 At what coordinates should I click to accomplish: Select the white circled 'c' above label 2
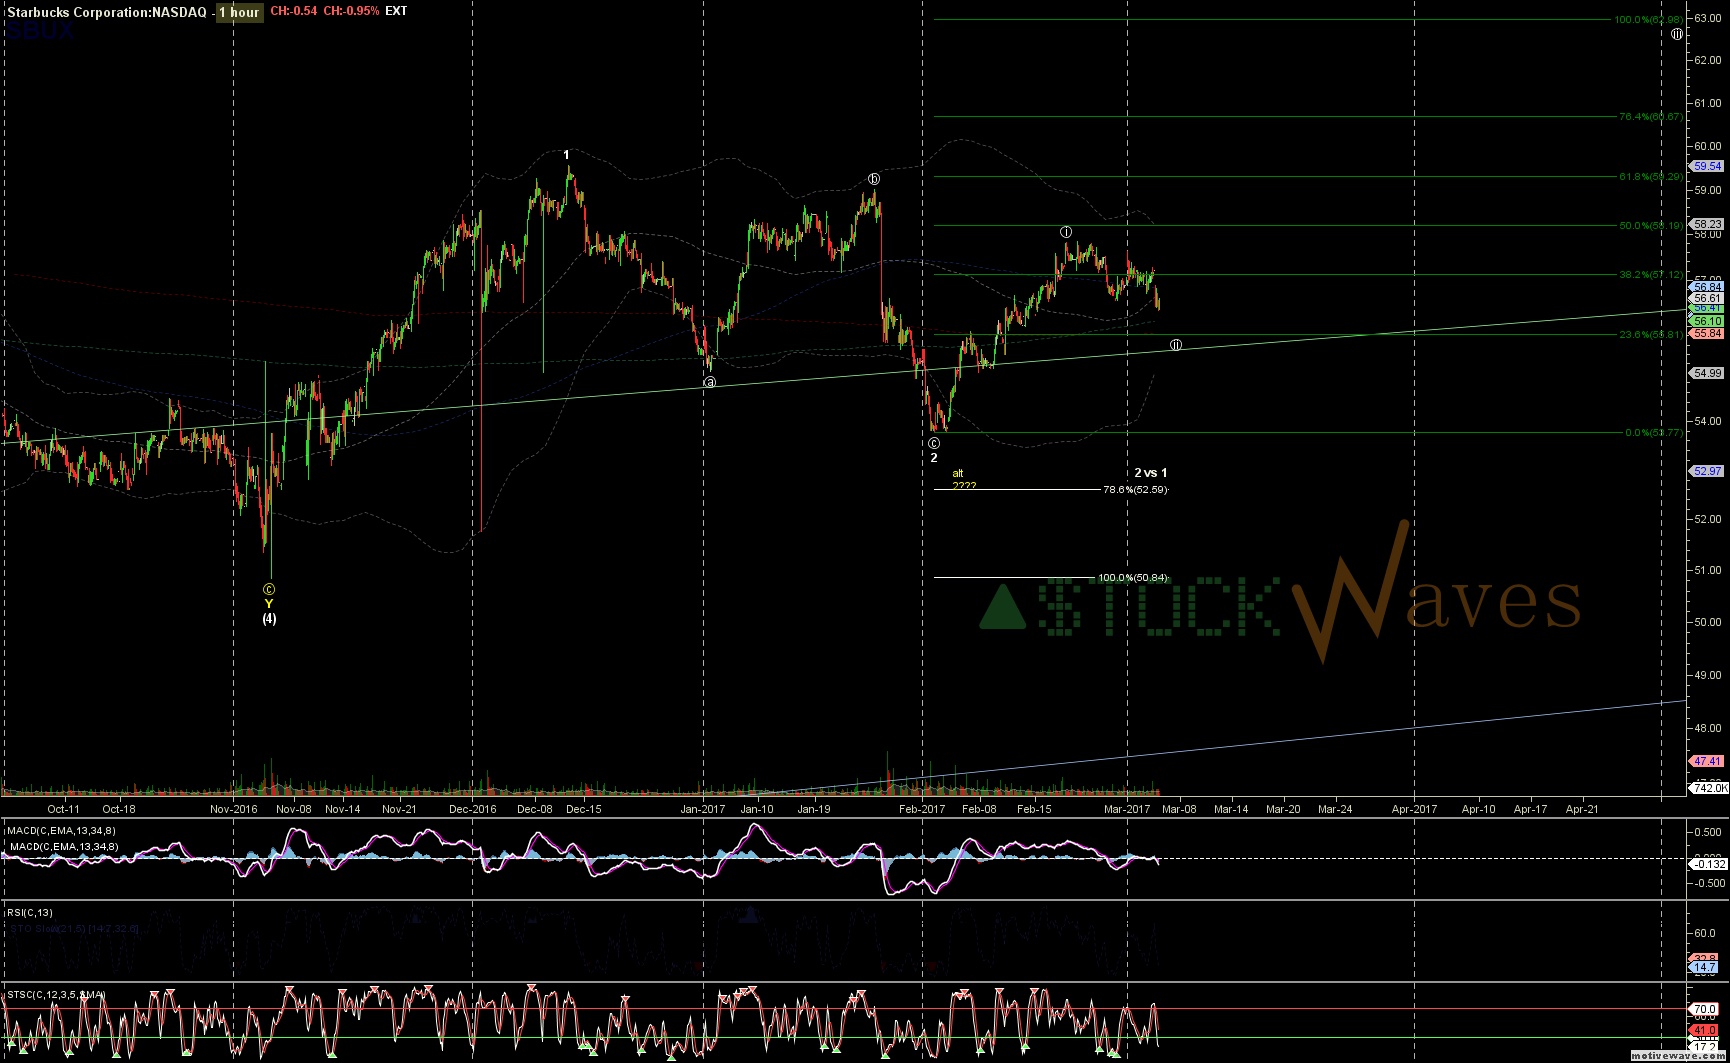point(934,443)
